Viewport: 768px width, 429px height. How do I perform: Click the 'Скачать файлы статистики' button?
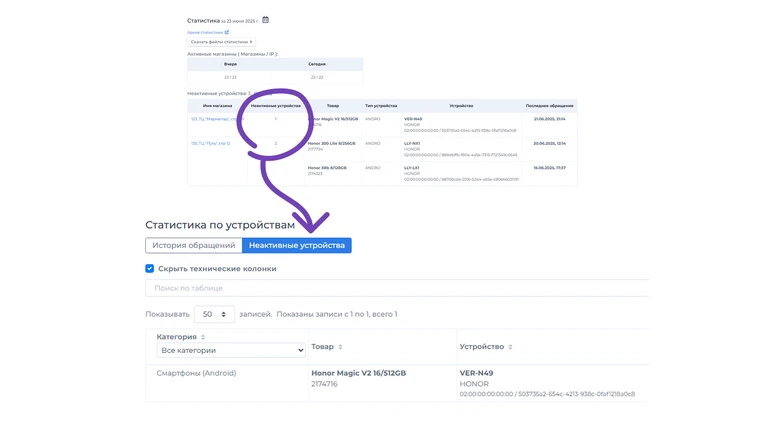(221, 42)
